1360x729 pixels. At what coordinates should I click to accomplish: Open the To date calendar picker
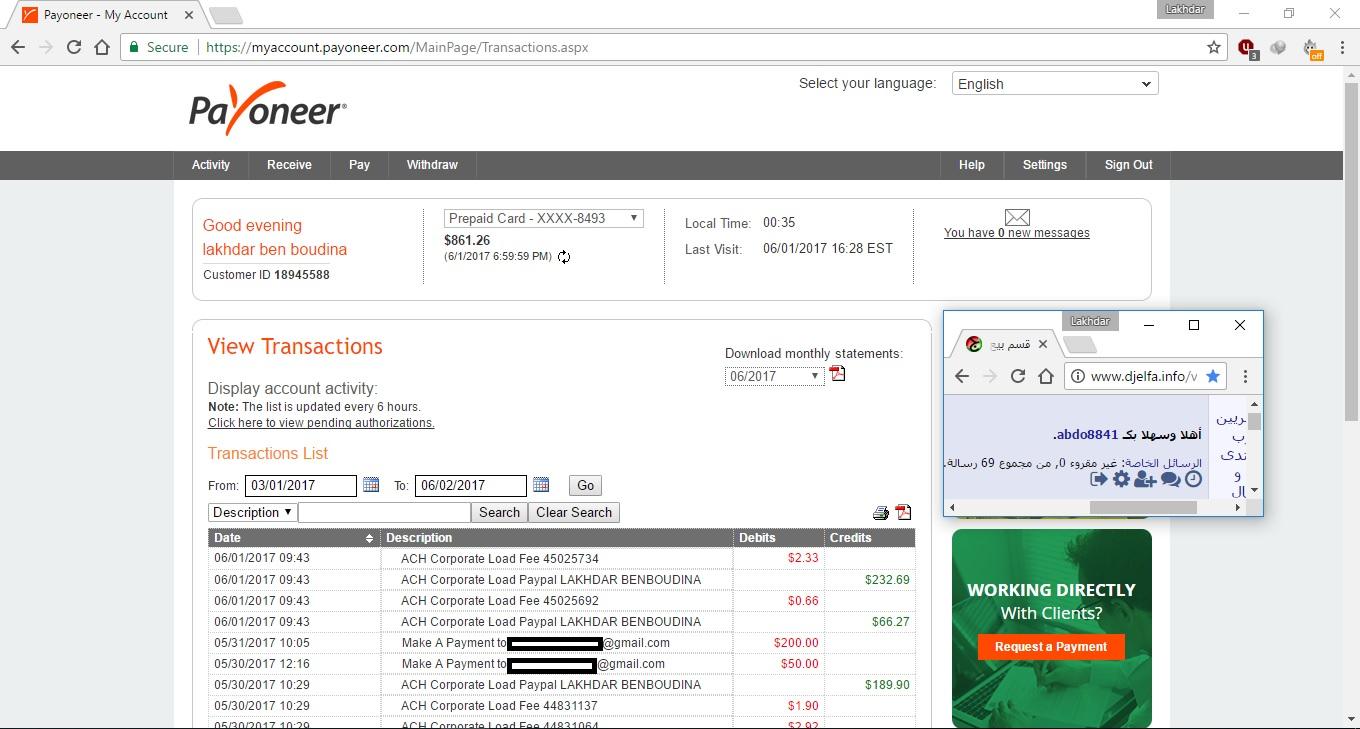541,485
